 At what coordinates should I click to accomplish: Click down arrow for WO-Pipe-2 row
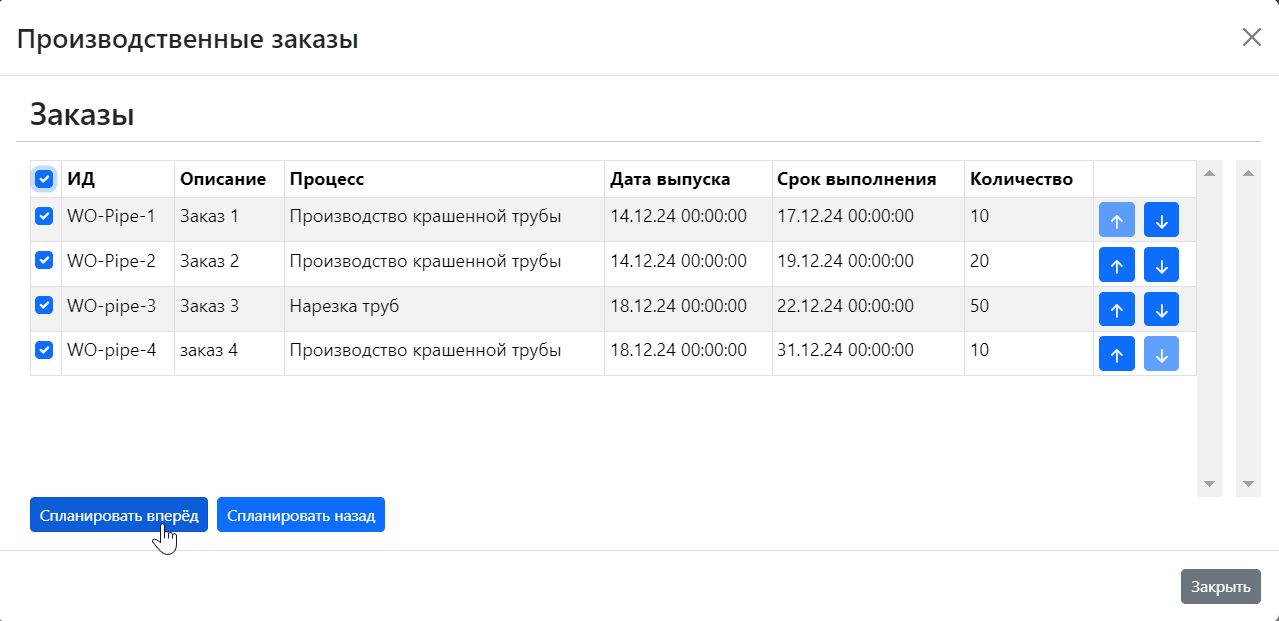pos(1161,265)
